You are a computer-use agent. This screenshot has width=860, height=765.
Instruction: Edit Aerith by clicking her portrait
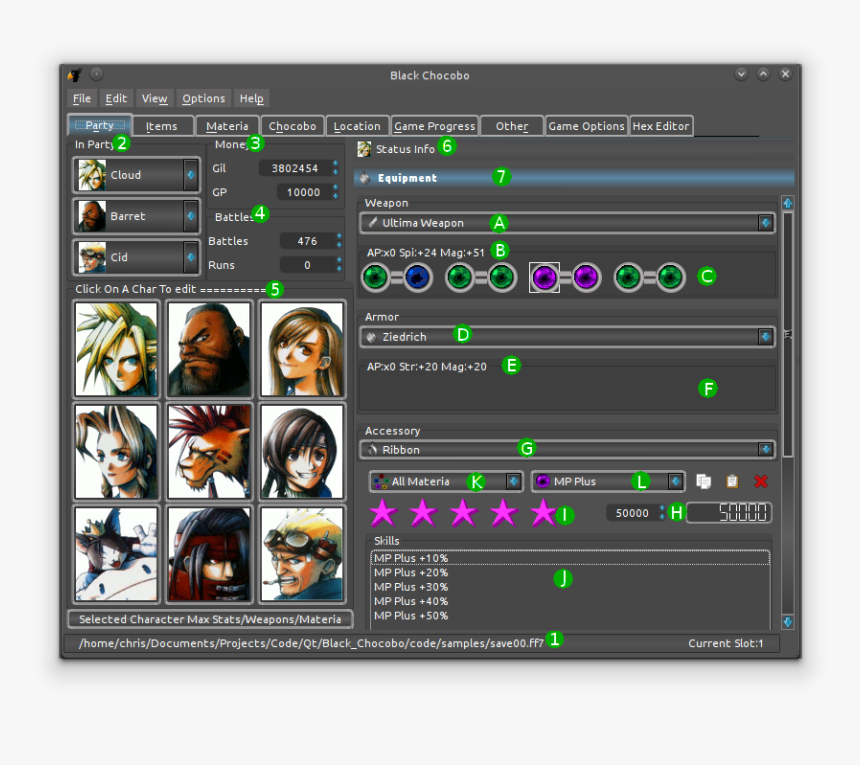pyautogui.click(x=116, y=452)
